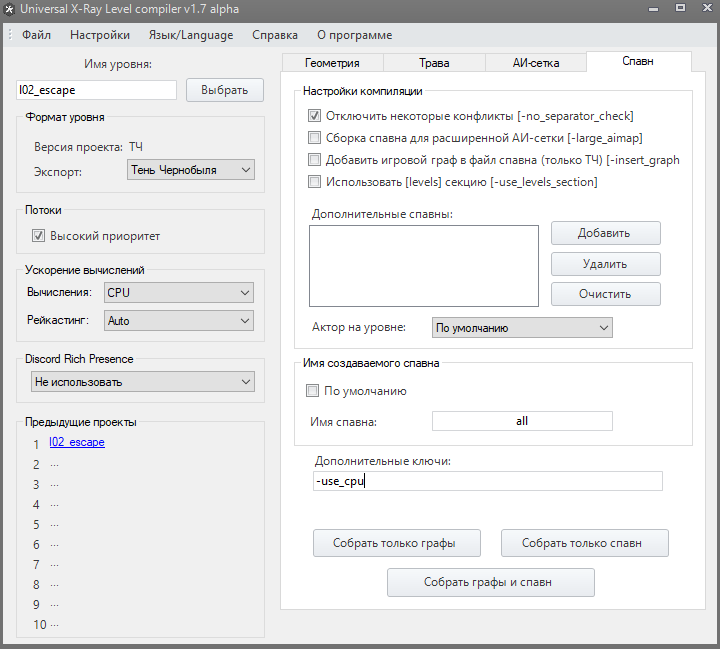The image size is (720, 649).
Task: Check the -use_levels_section option
Action: 314,181
